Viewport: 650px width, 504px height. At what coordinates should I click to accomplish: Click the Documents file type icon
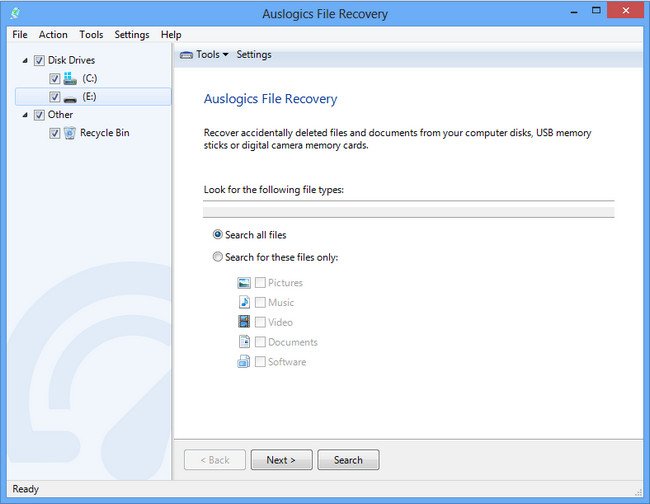(x=244, y=342)
